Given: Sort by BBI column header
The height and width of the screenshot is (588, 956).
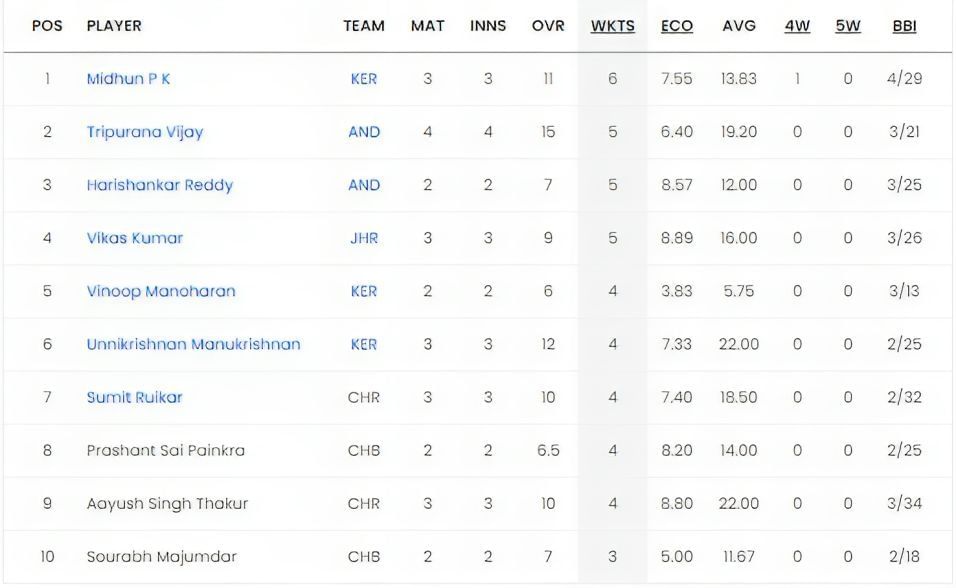Looking at the screenshot, I should click(x=904, y=26).
